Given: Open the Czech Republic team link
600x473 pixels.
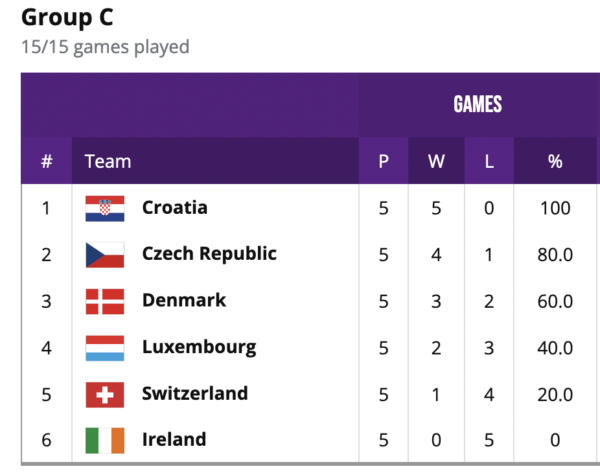Looking at the screenshot, I should [x=209, y=254].
